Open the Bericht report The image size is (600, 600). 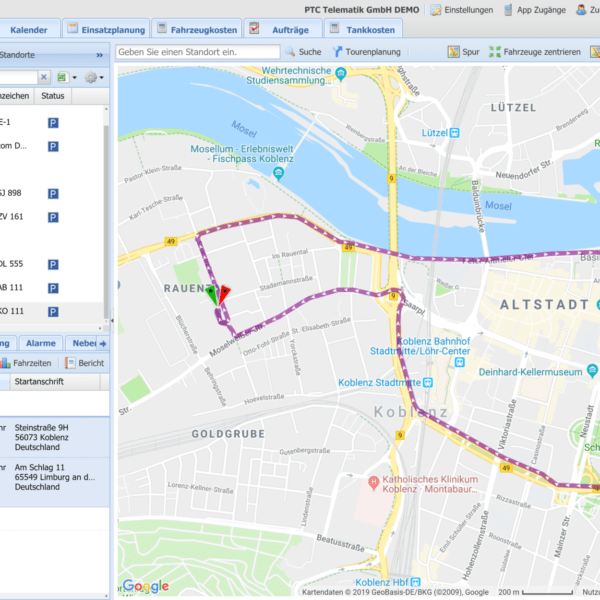[85, 363]
